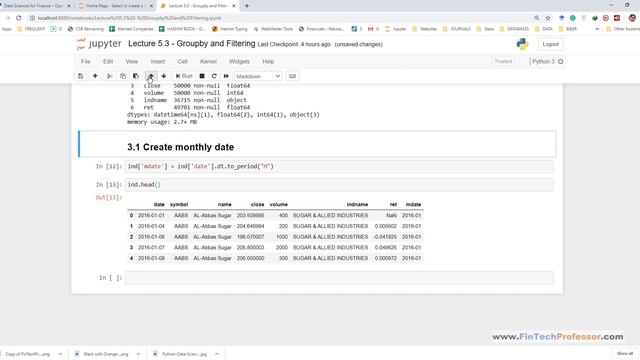Open the Websites bookmarks folder
The width and height of the screenshot is (640, 360).
[x=424, y=29]
